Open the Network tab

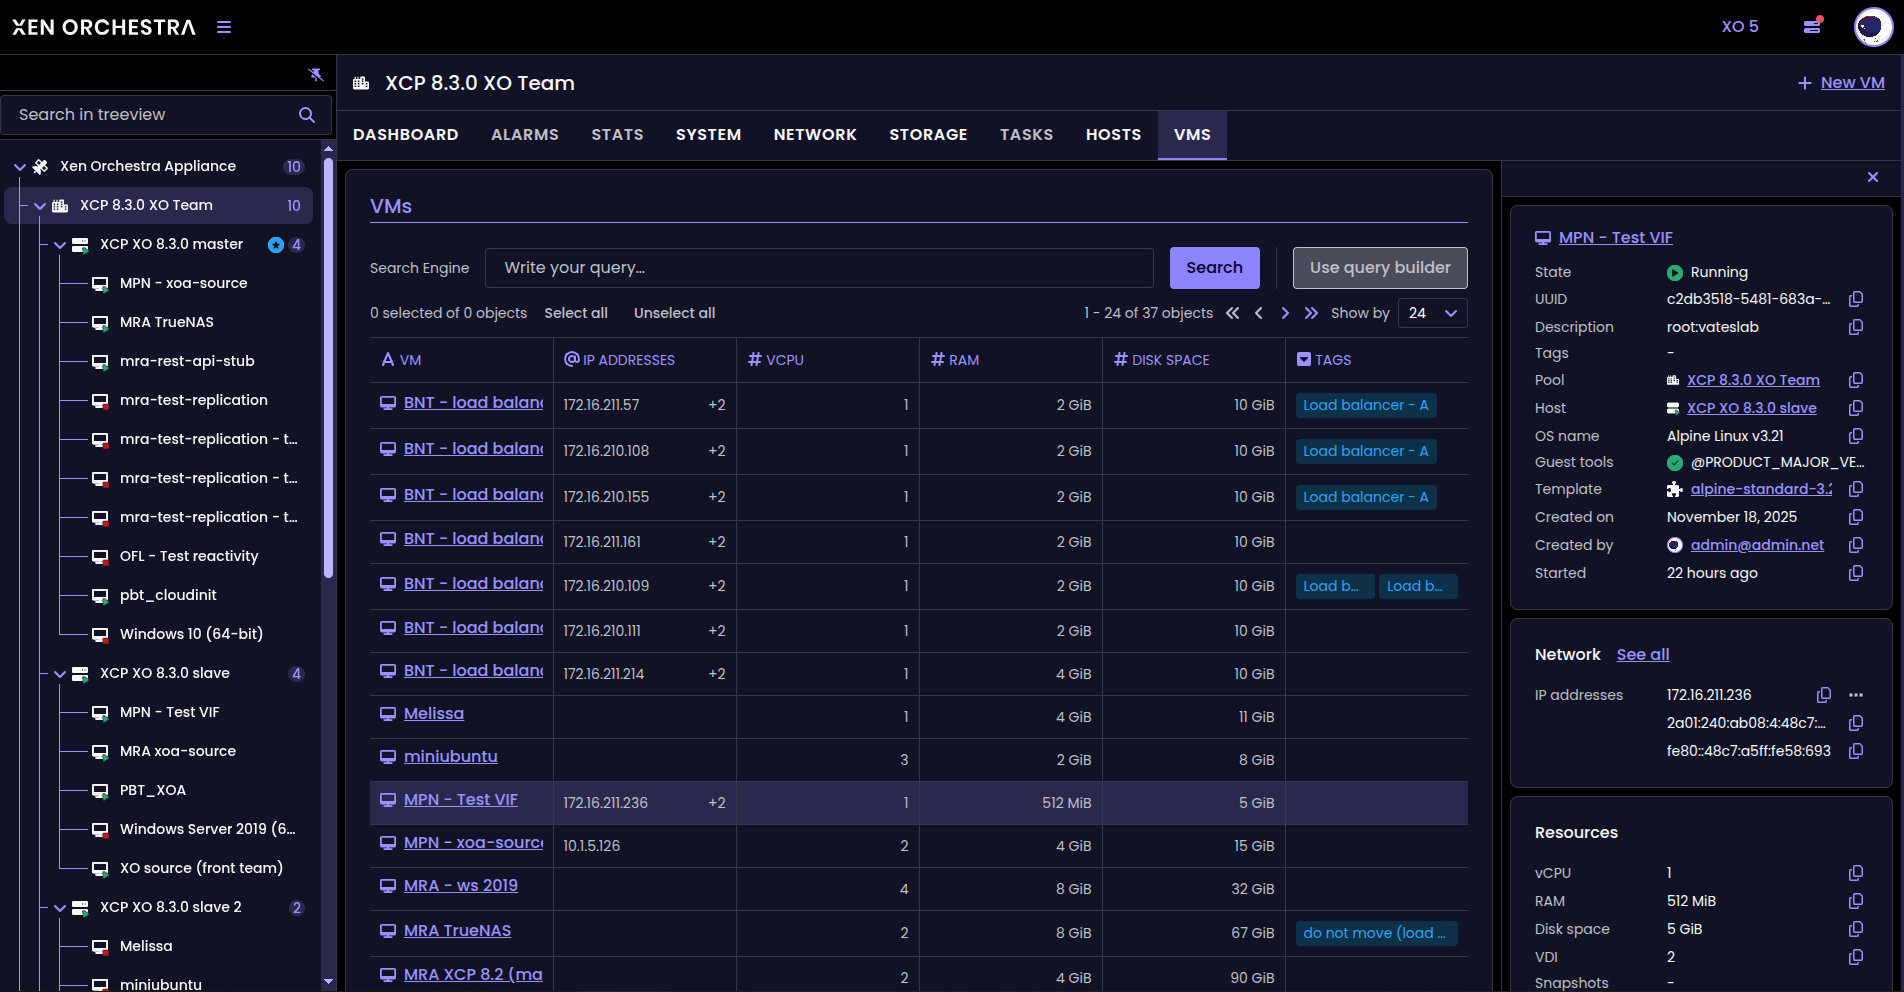pos(814,135)
